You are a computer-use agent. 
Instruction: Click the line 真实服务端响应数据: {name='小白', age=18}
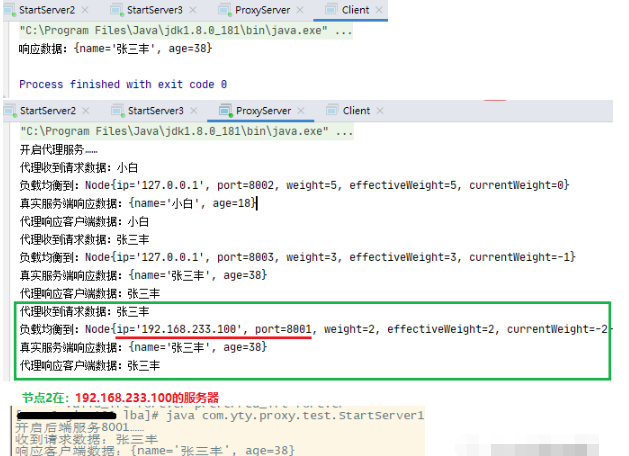point(138,203)
